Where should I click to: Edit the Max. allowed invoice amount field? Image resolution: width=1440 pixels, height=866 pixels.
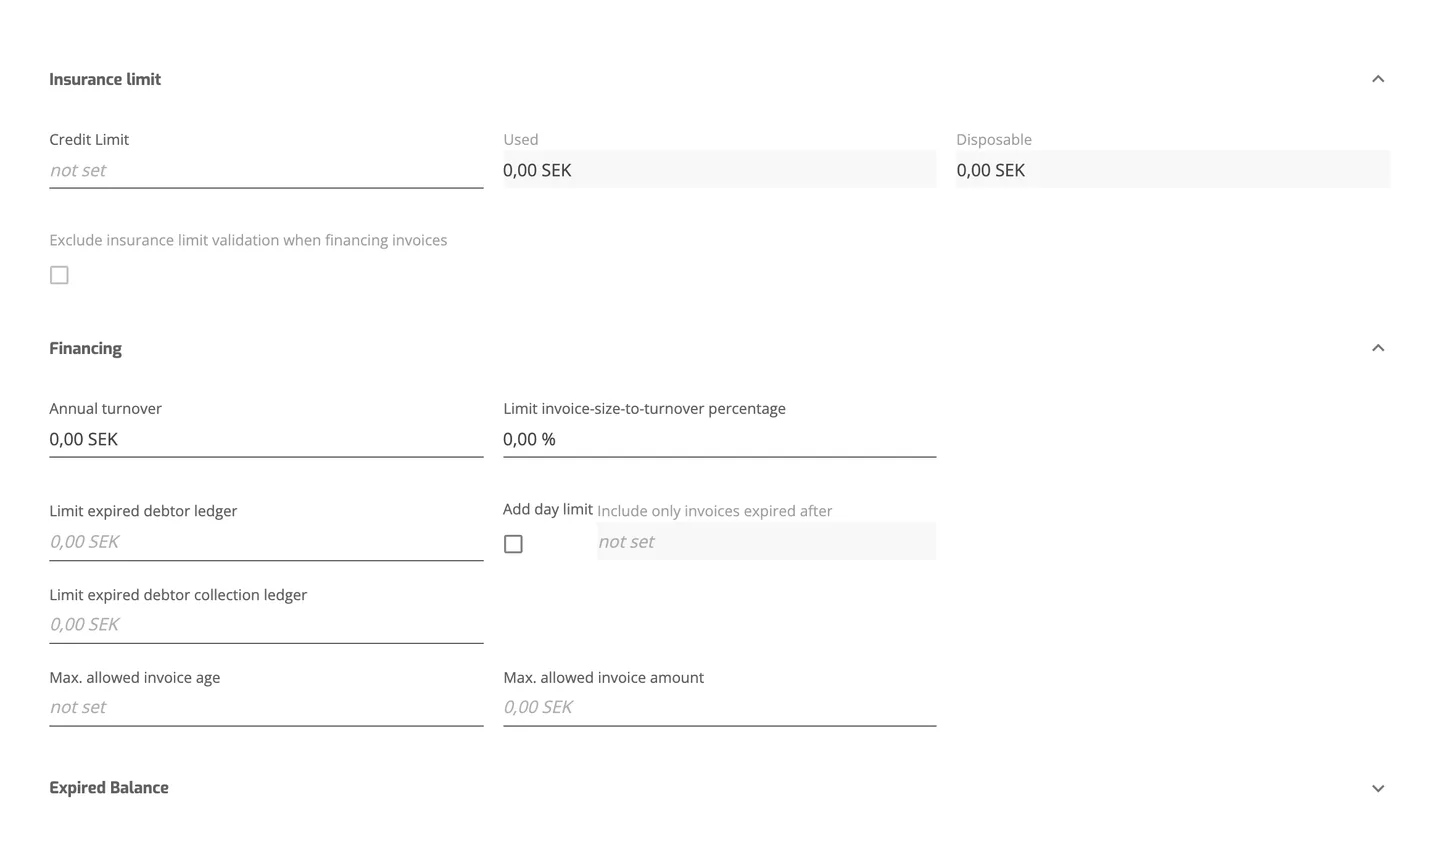(719, 708)
